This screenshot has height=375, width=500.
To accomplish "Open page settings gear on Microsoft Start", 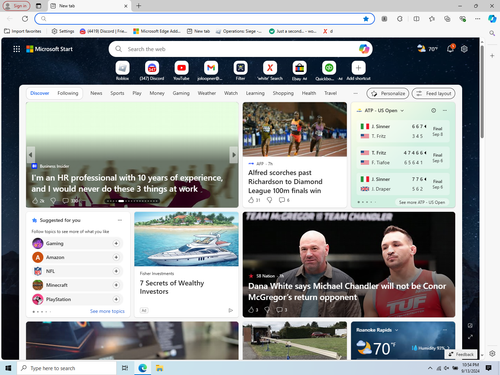I will [464, 49].
